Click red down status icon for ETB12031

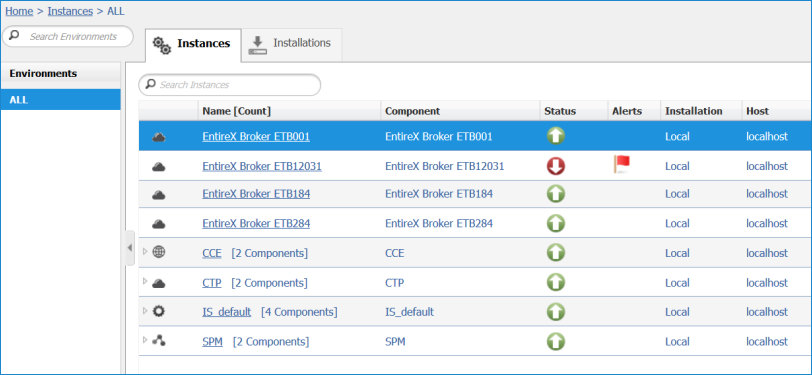556,166
